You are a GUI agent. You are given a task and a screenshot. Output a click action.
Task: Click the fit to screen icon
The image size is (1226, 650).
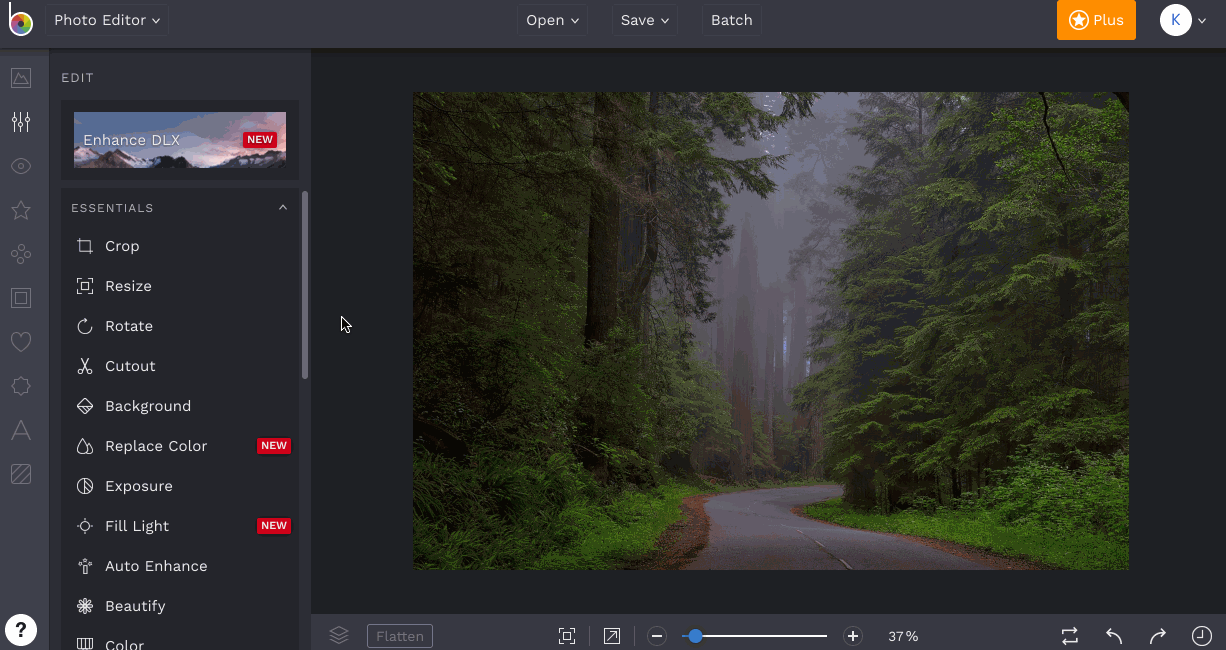[x=567, y=636]
